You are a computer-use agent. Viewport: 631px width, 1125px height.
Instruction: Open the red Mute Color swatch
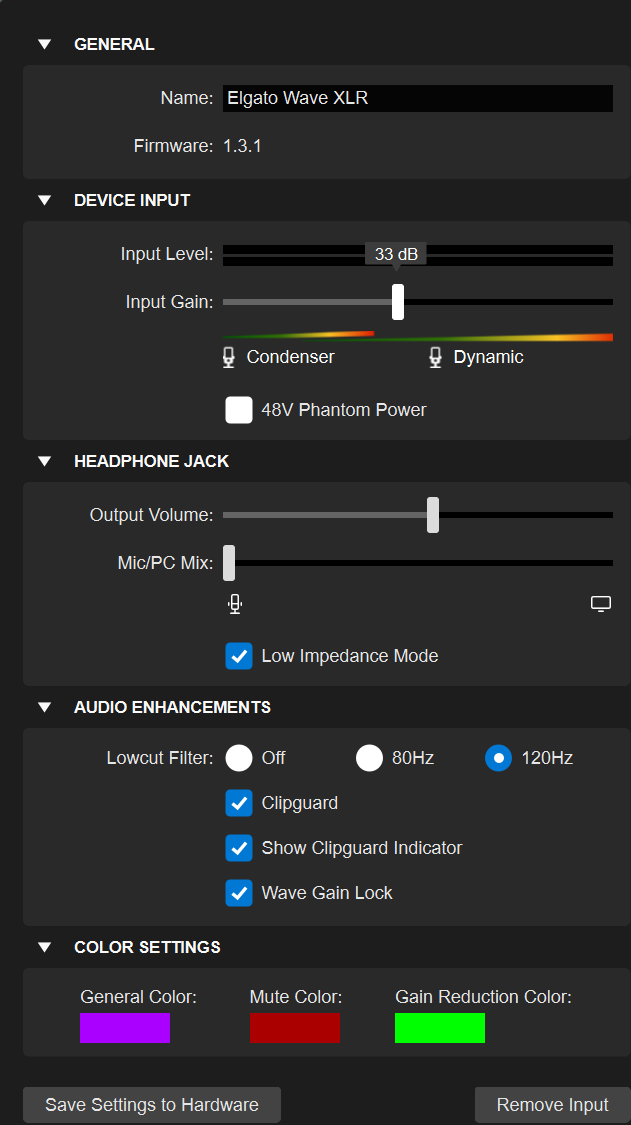(x=294, y=1027)
